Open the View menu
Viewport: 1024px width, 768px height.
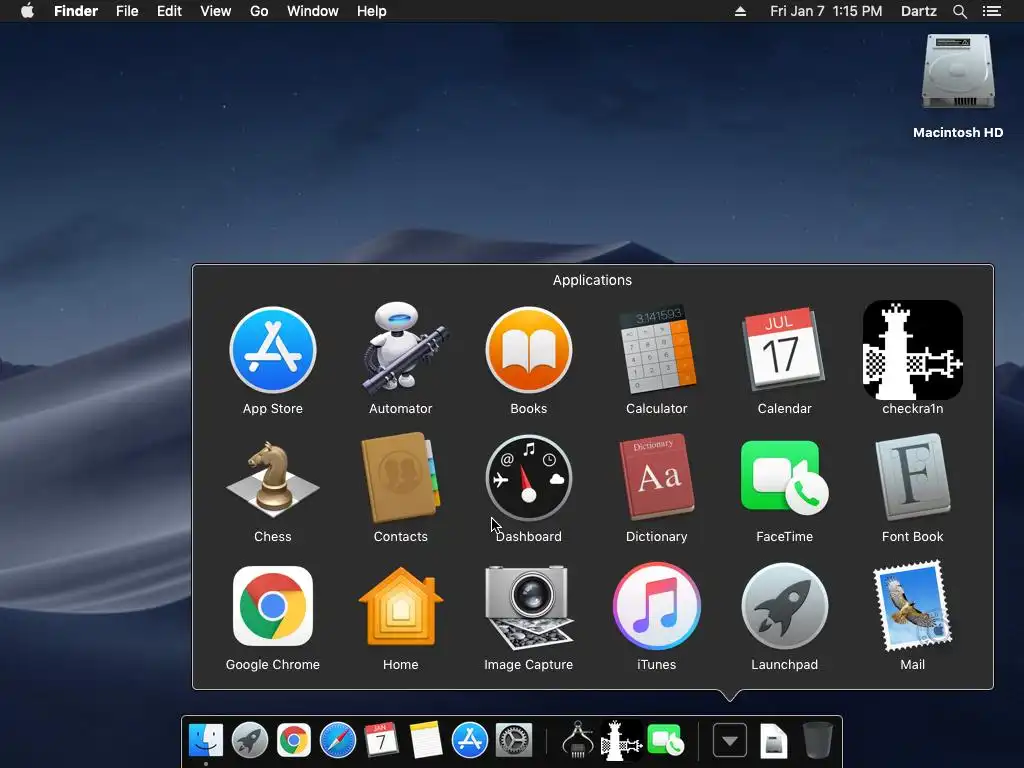(x=216, y=11)
